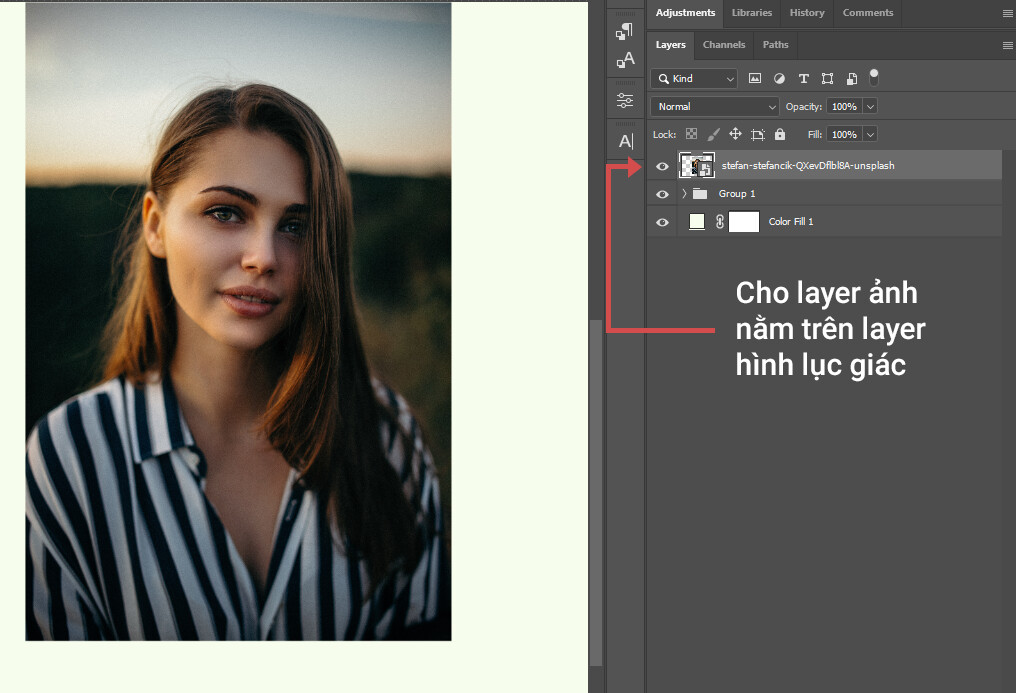Click the lock position icon
The width and height of the screenshot is (1016, 693).
pos(736,134)
